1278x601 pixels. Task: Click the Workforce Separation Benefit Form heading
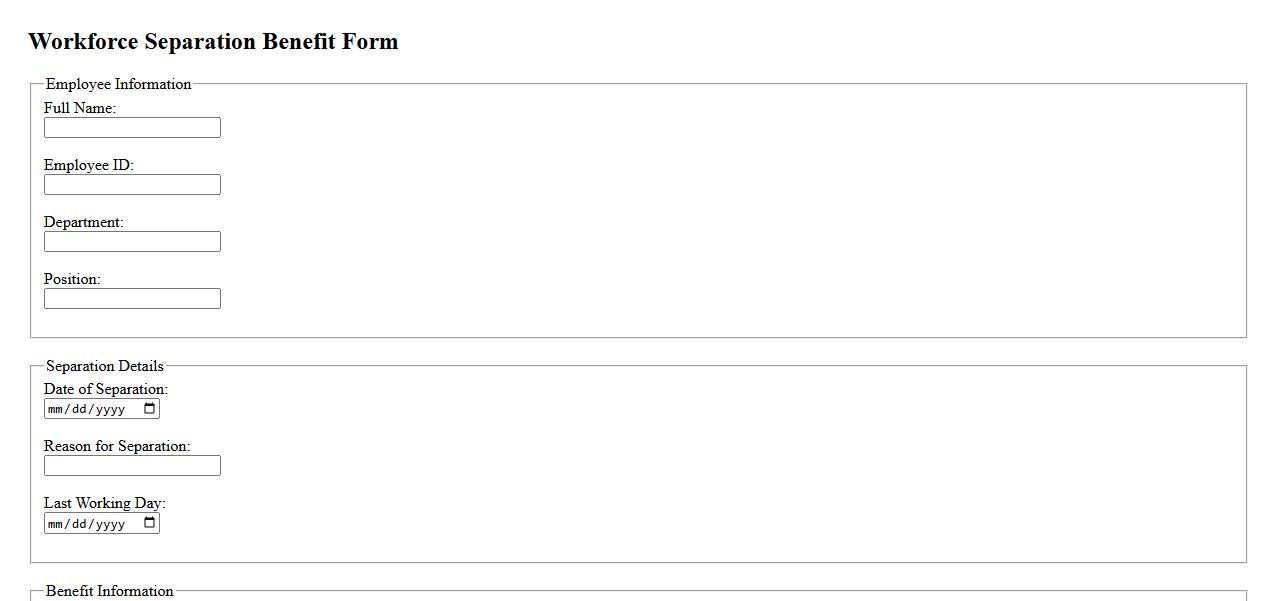(213, 42)
